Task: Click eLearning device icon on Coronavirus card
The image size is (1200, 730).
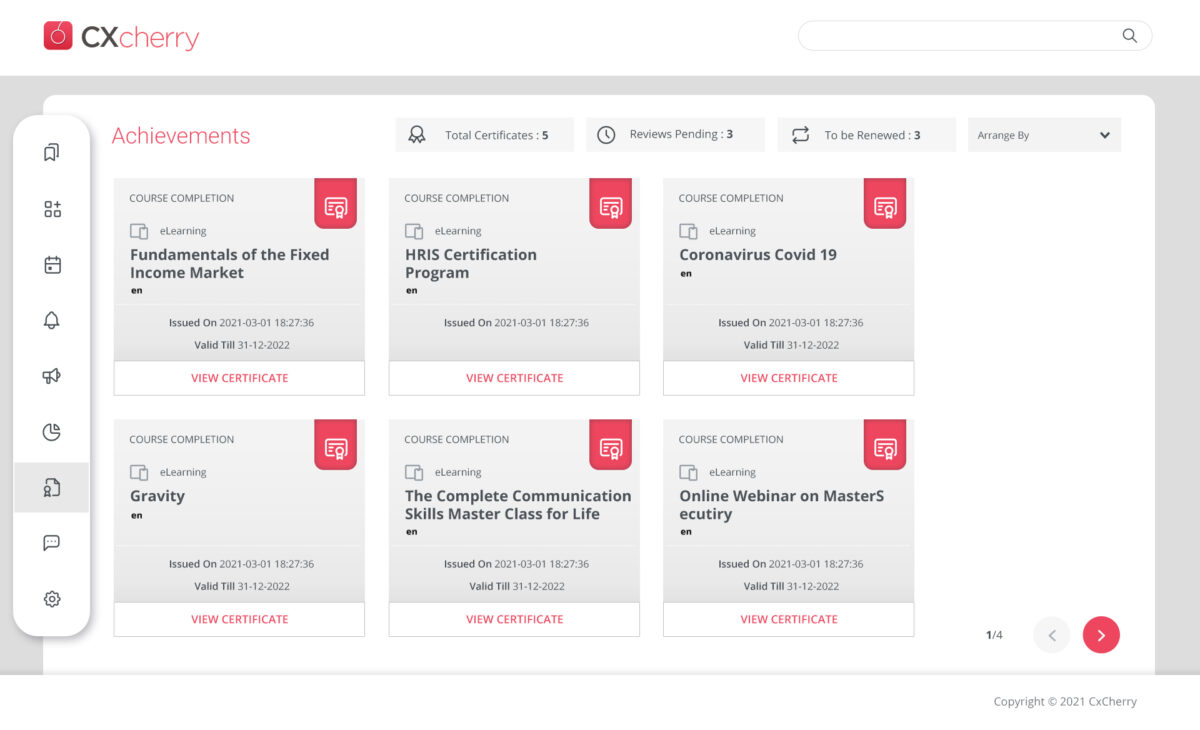Action: point(688,231)
